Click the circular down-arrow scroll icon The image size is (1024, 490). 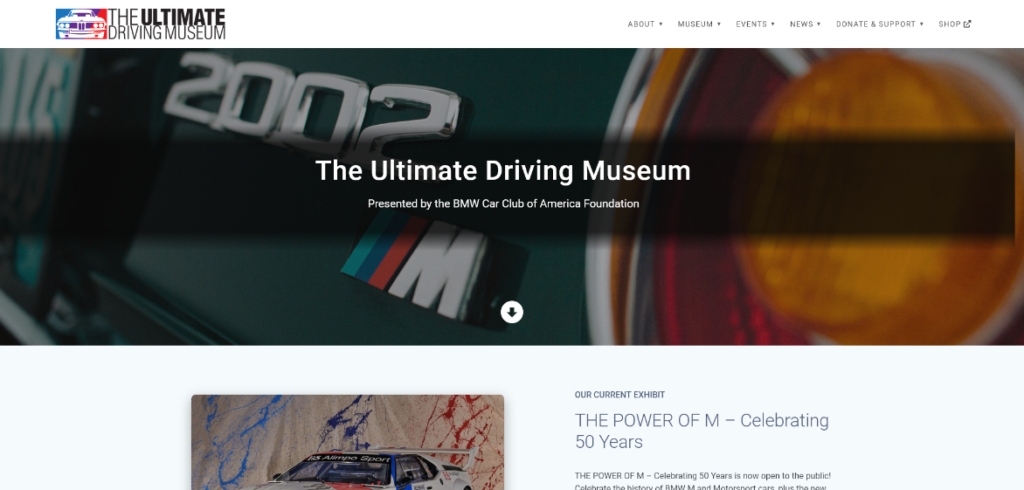512,312
